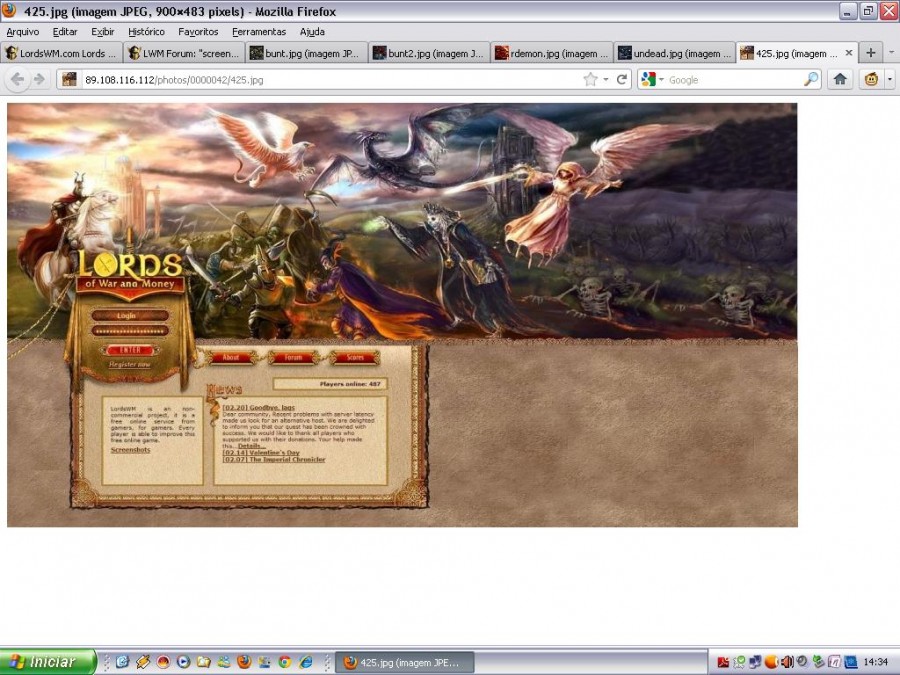Click the green checkmark tray icon

739,662
